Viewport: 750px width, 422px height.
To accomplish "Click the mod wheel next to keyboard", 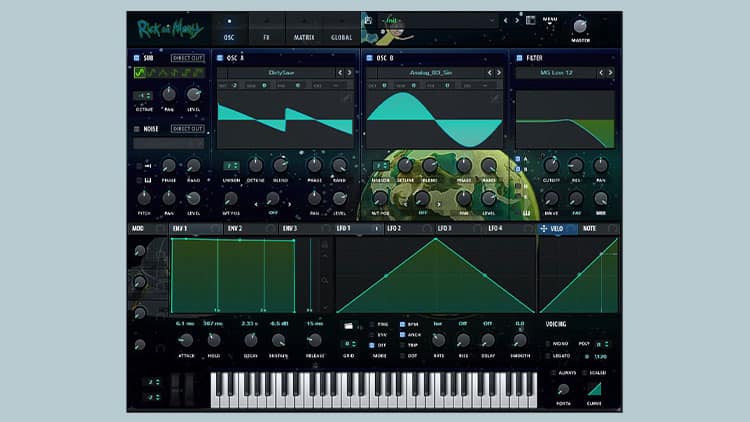I will (190, 389).
